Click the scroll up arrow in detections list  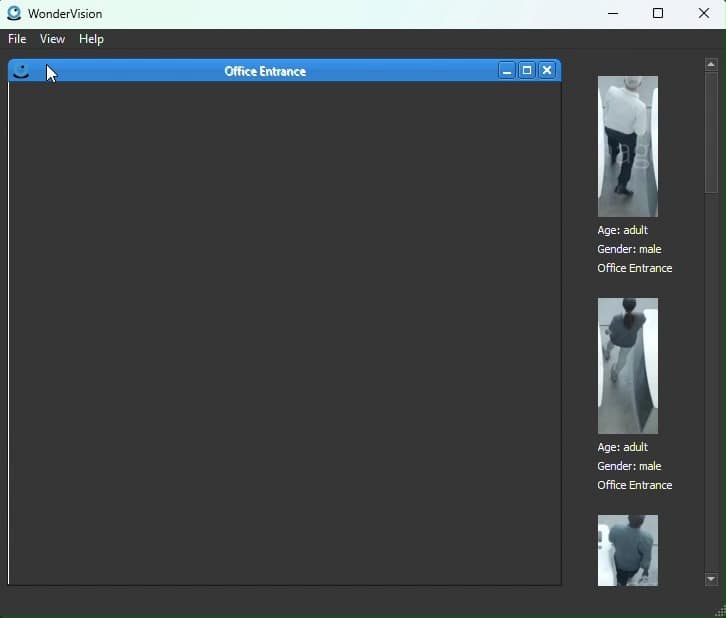[x=711, y=65]
